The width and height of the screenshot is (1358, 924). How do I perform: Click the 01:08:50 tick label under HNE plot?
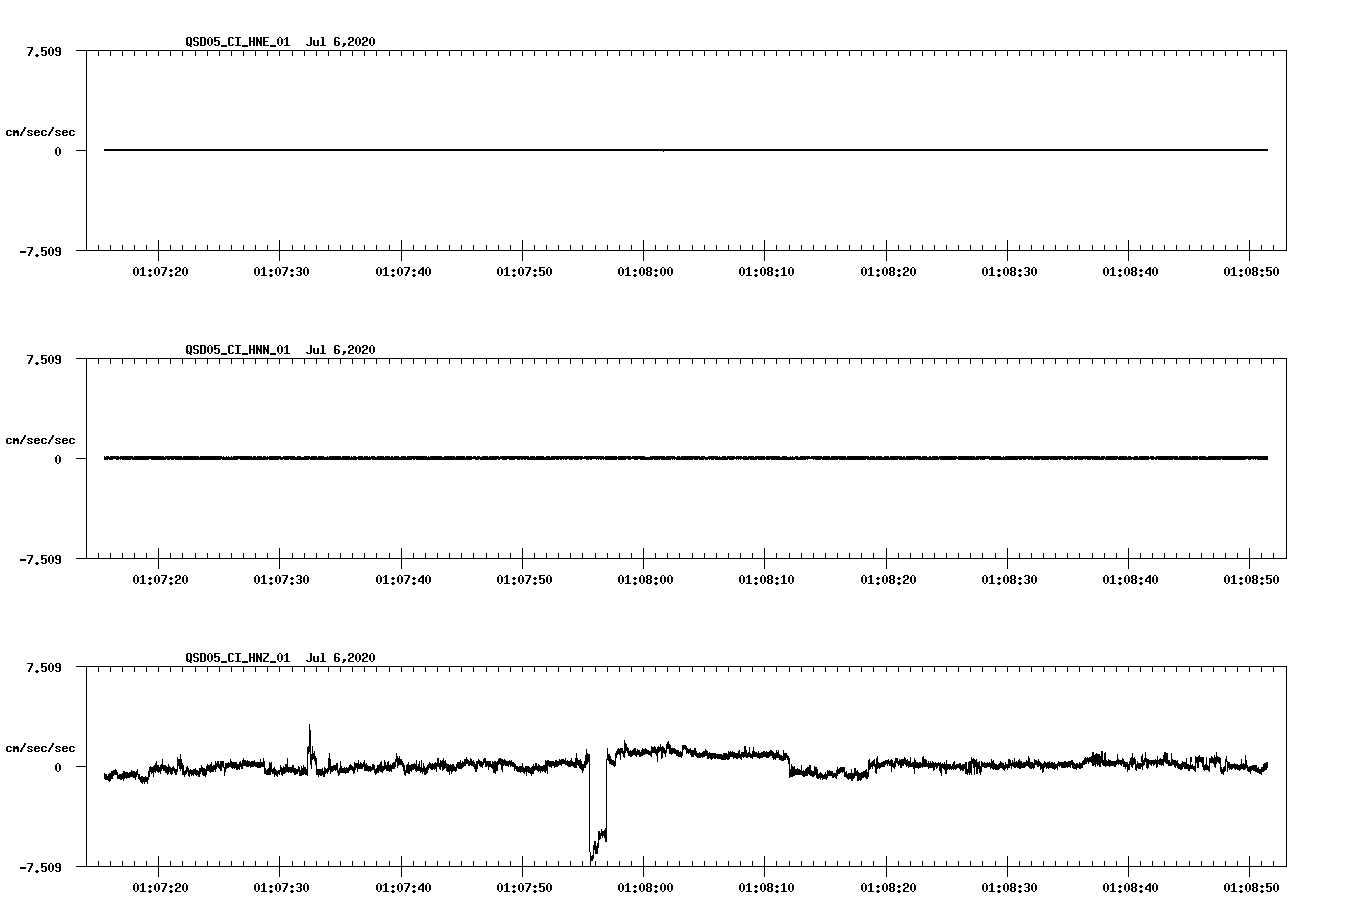coord(1250,271)
